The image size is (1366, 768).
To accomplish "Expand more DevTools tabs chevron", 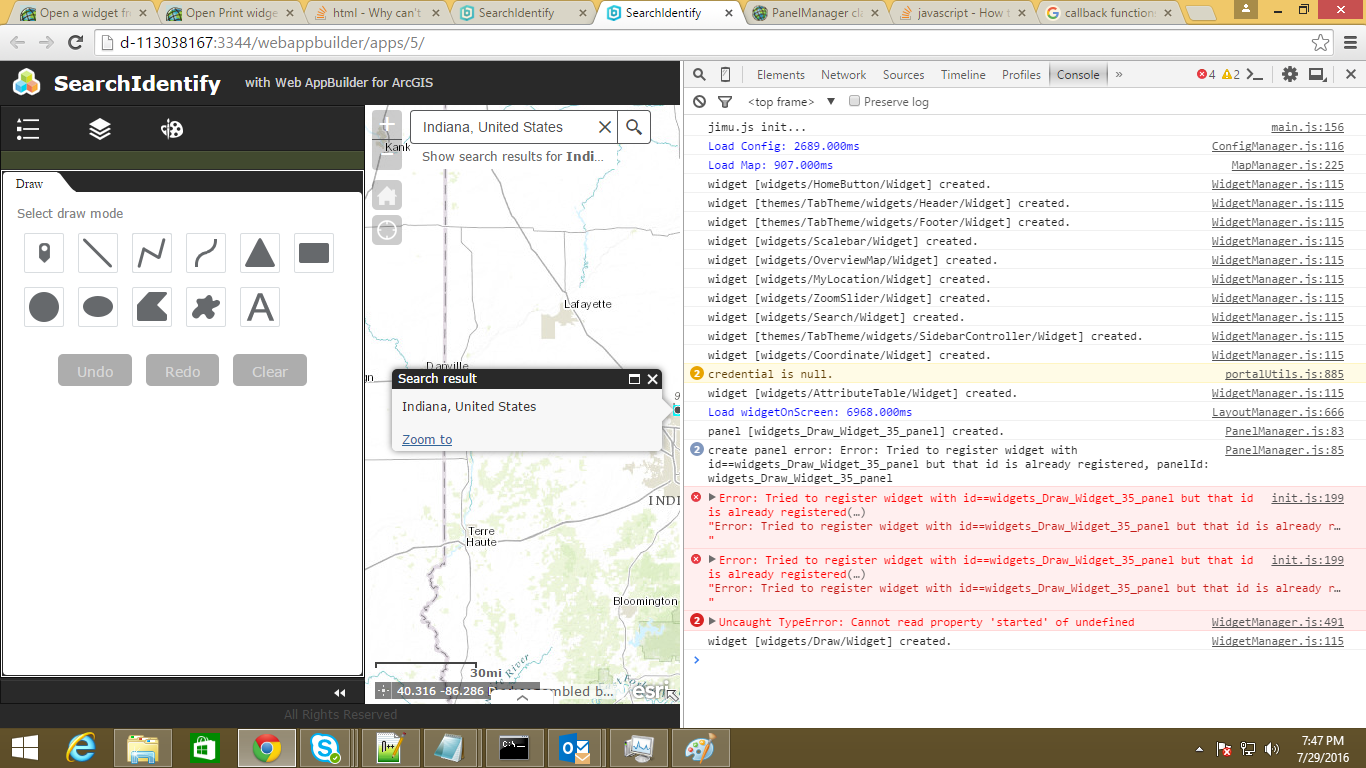I will pos(1119,75).
